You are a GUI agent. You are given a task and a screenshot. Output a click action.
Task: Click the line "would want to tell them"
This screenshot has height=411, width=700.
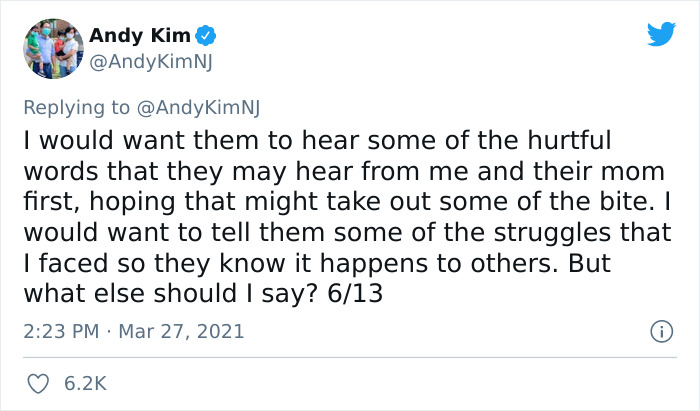coord(347,232)
